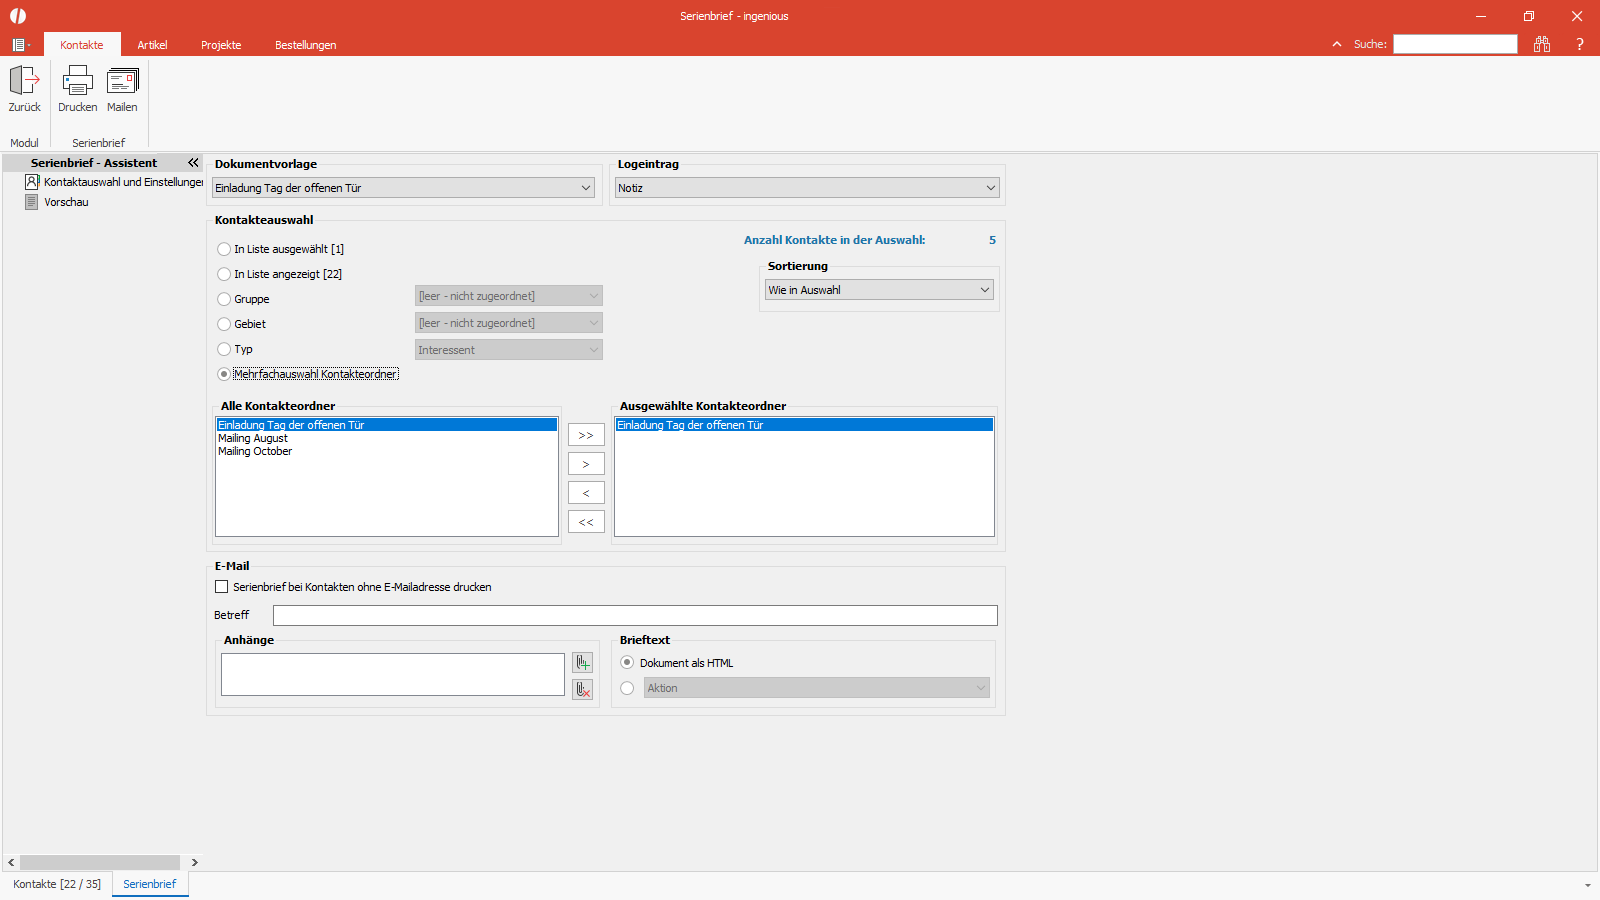The image size is (1600, 900).
Task: Click the Vorschau page icon
Action: (x=32, y=202)
